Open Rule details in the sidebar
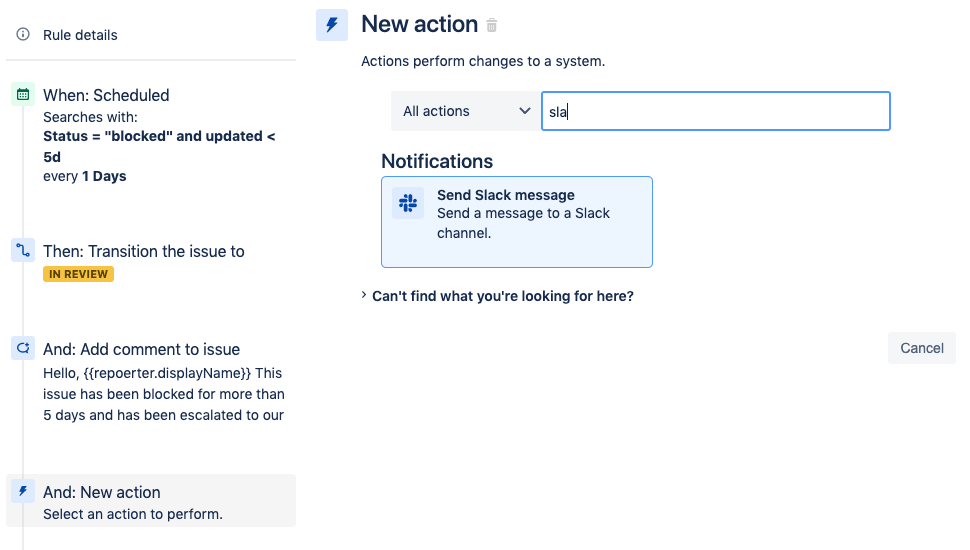The height and width of the screenshot is (550, 970). coord(80,35)
